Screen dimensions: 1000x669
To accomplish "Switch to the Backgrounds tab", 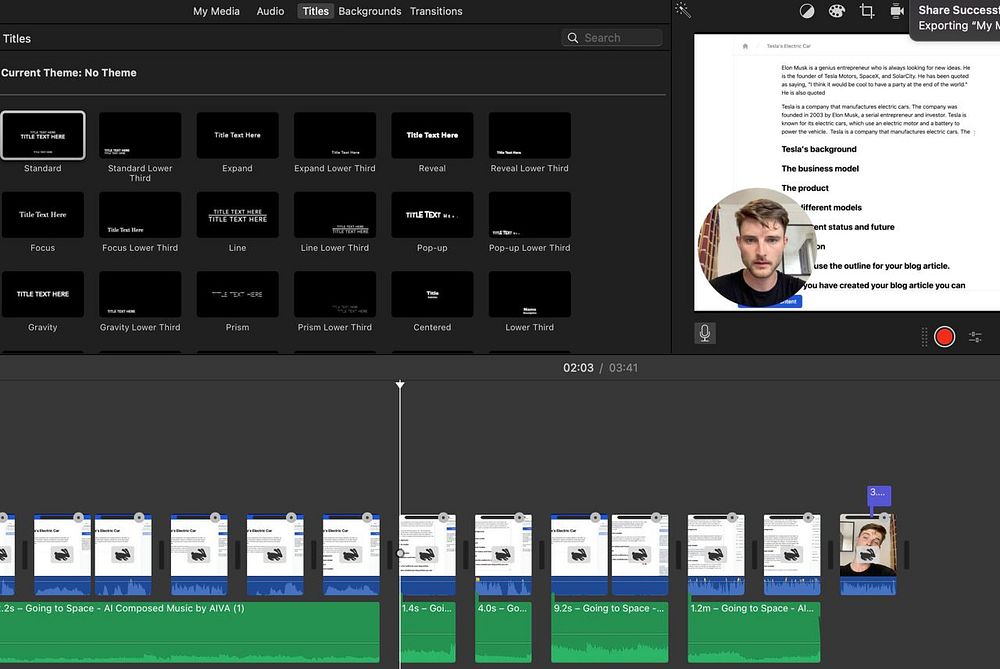I will (x=369, y=11).
